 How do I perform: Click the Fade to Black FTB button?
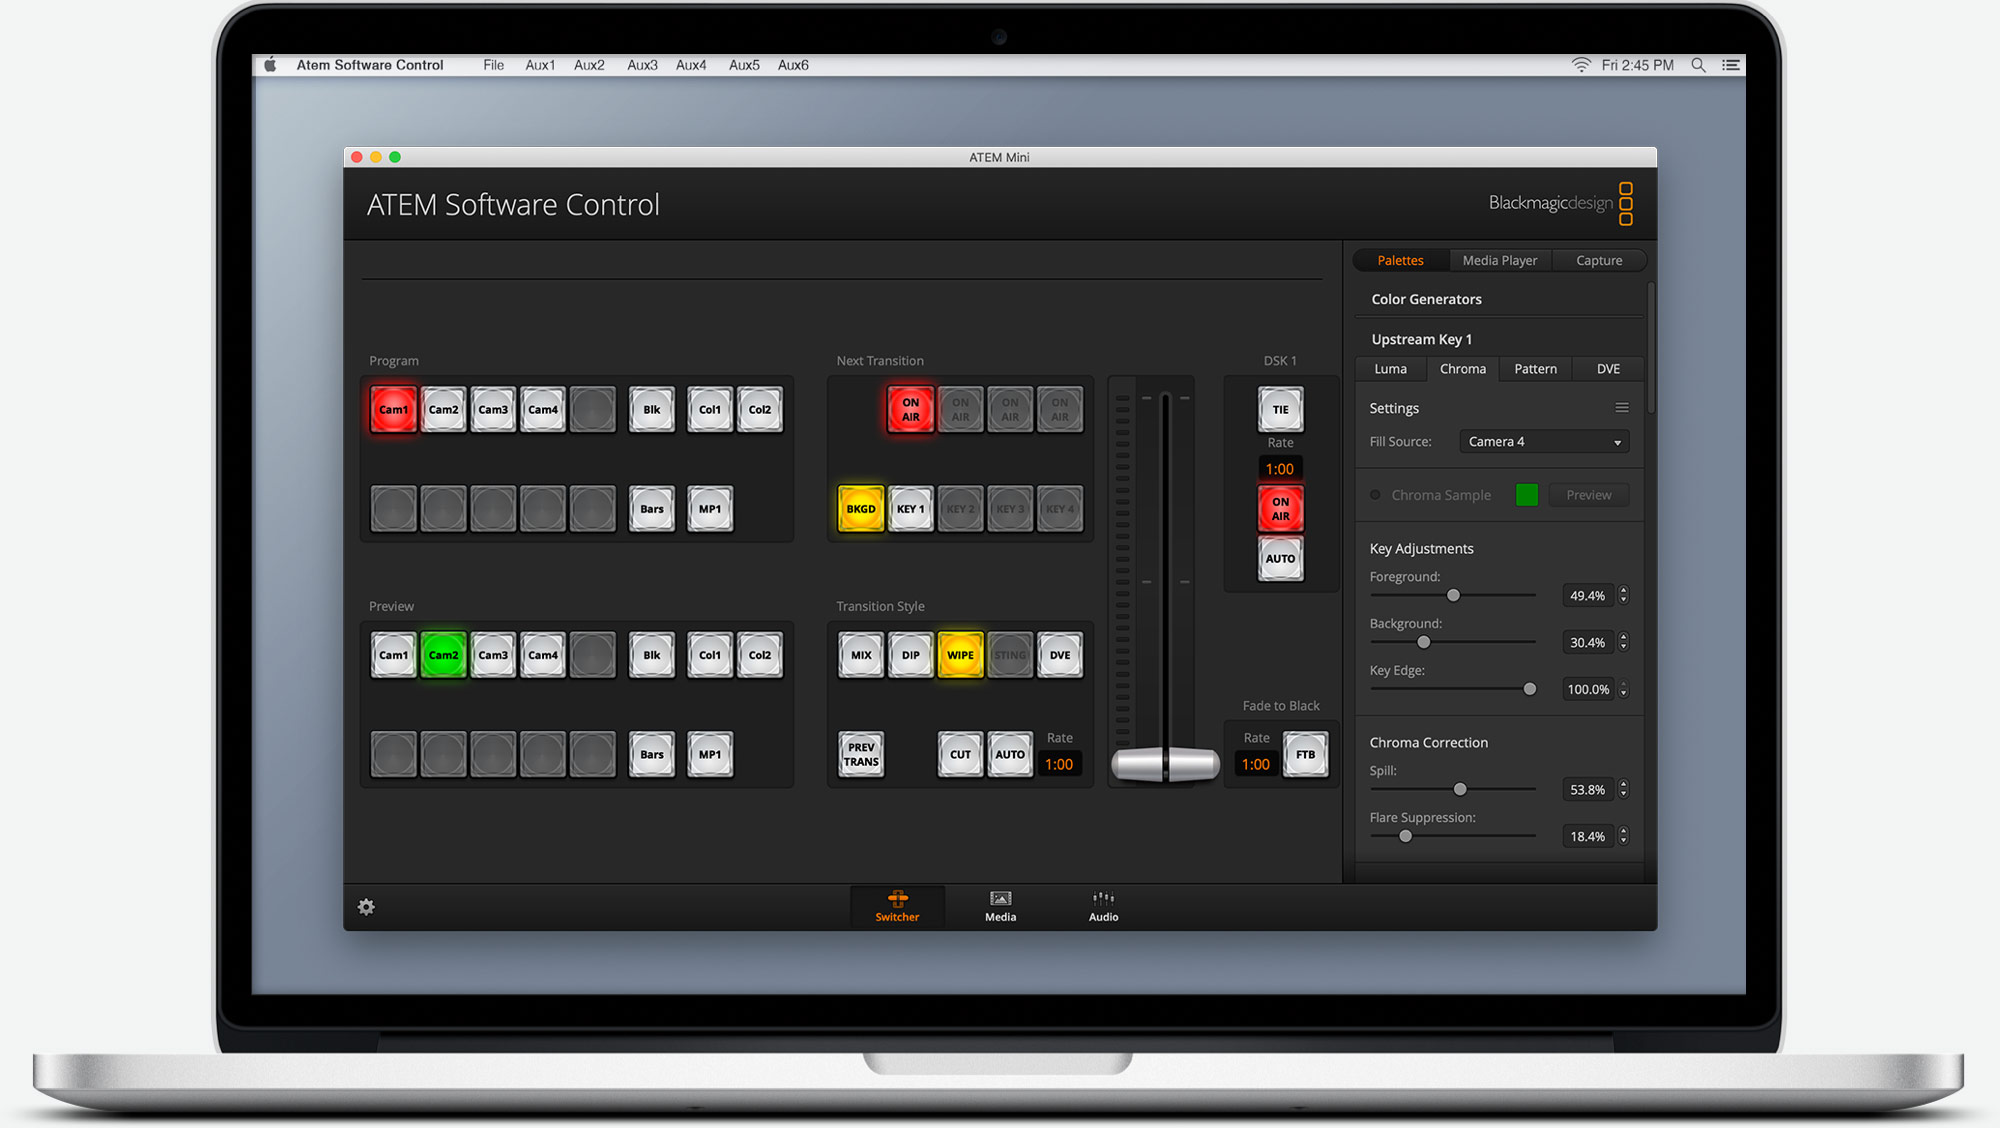click(1305, 753)
